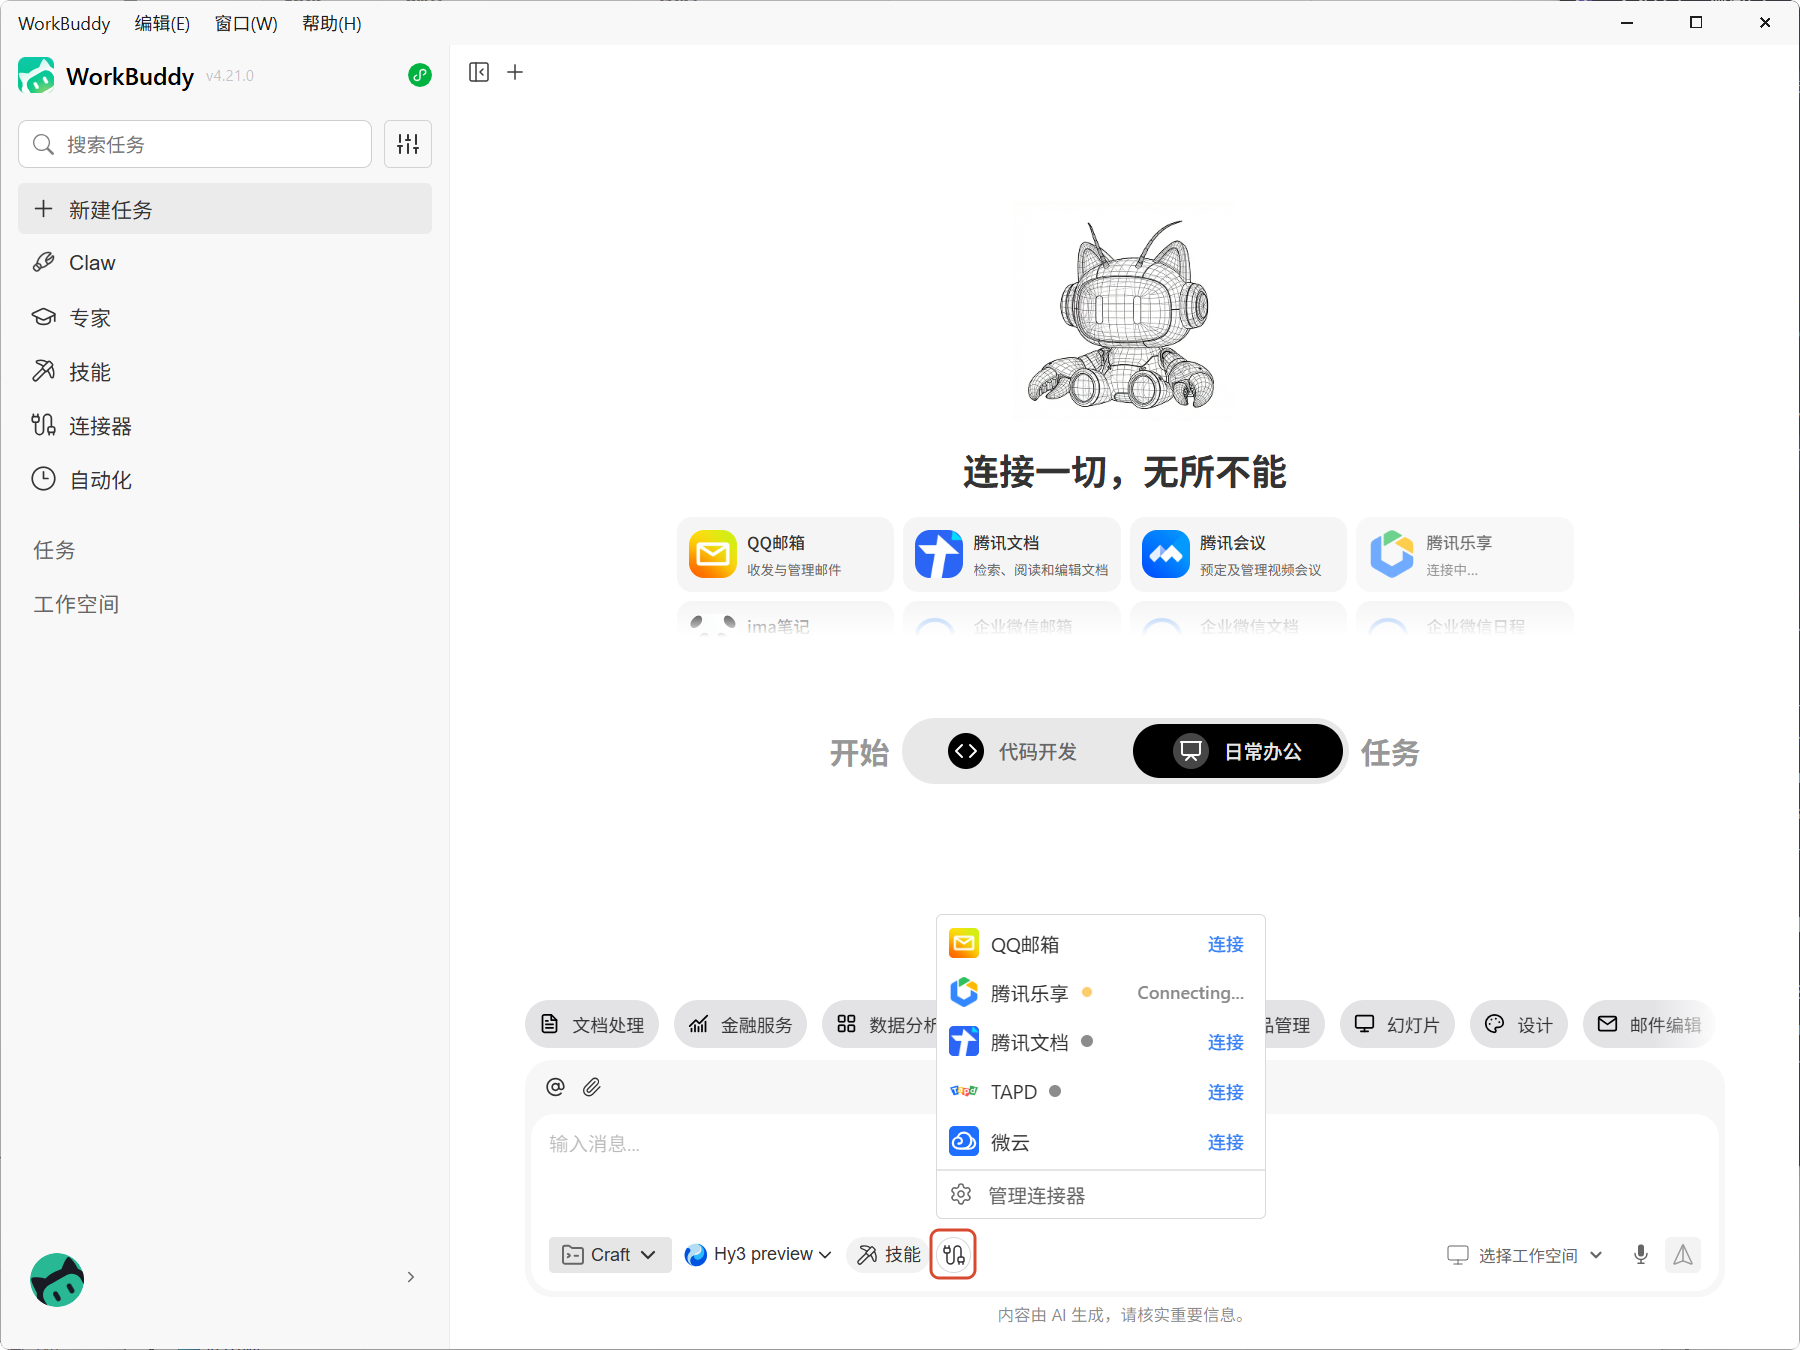Click the 腾讯乐享 row in the popup
Image resolution: width=1800 pixels, height=1350 pixels.
1101,993
